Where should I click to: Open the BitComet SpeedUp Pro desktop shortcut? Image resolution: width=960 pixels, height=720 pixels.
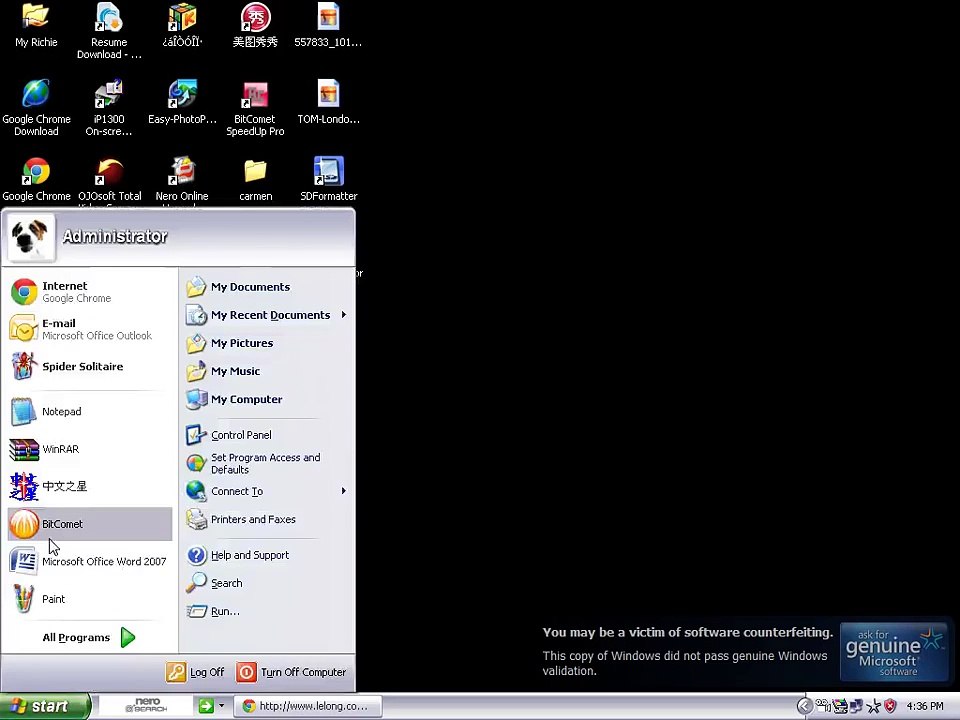(x=255, y=108)
